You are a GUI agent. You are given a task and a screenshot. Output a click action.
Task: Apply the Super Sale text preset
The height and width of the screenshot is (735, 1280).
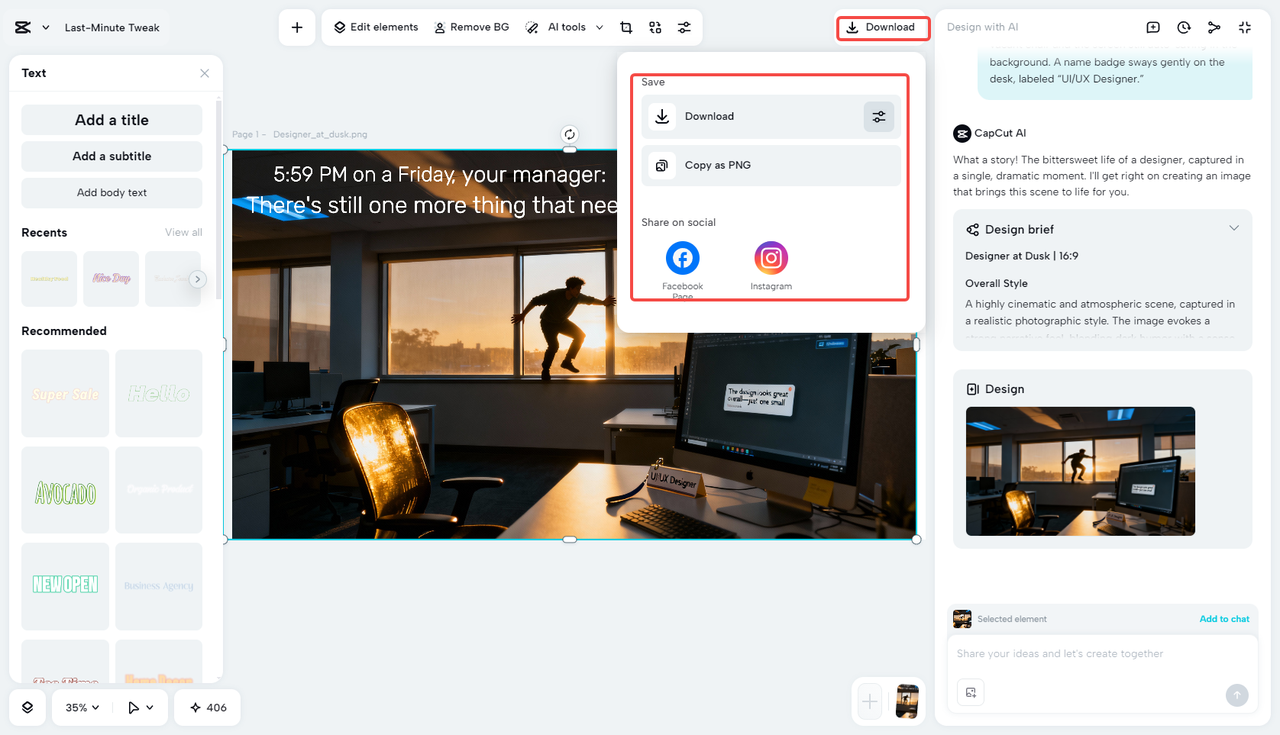point(65,393)
